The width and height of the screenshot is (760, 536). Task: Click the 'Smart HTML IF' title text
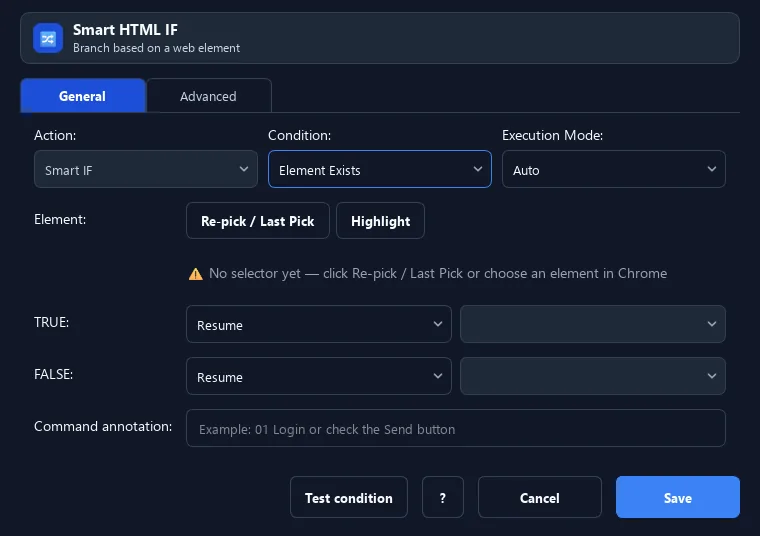click(x=125, y=30)
